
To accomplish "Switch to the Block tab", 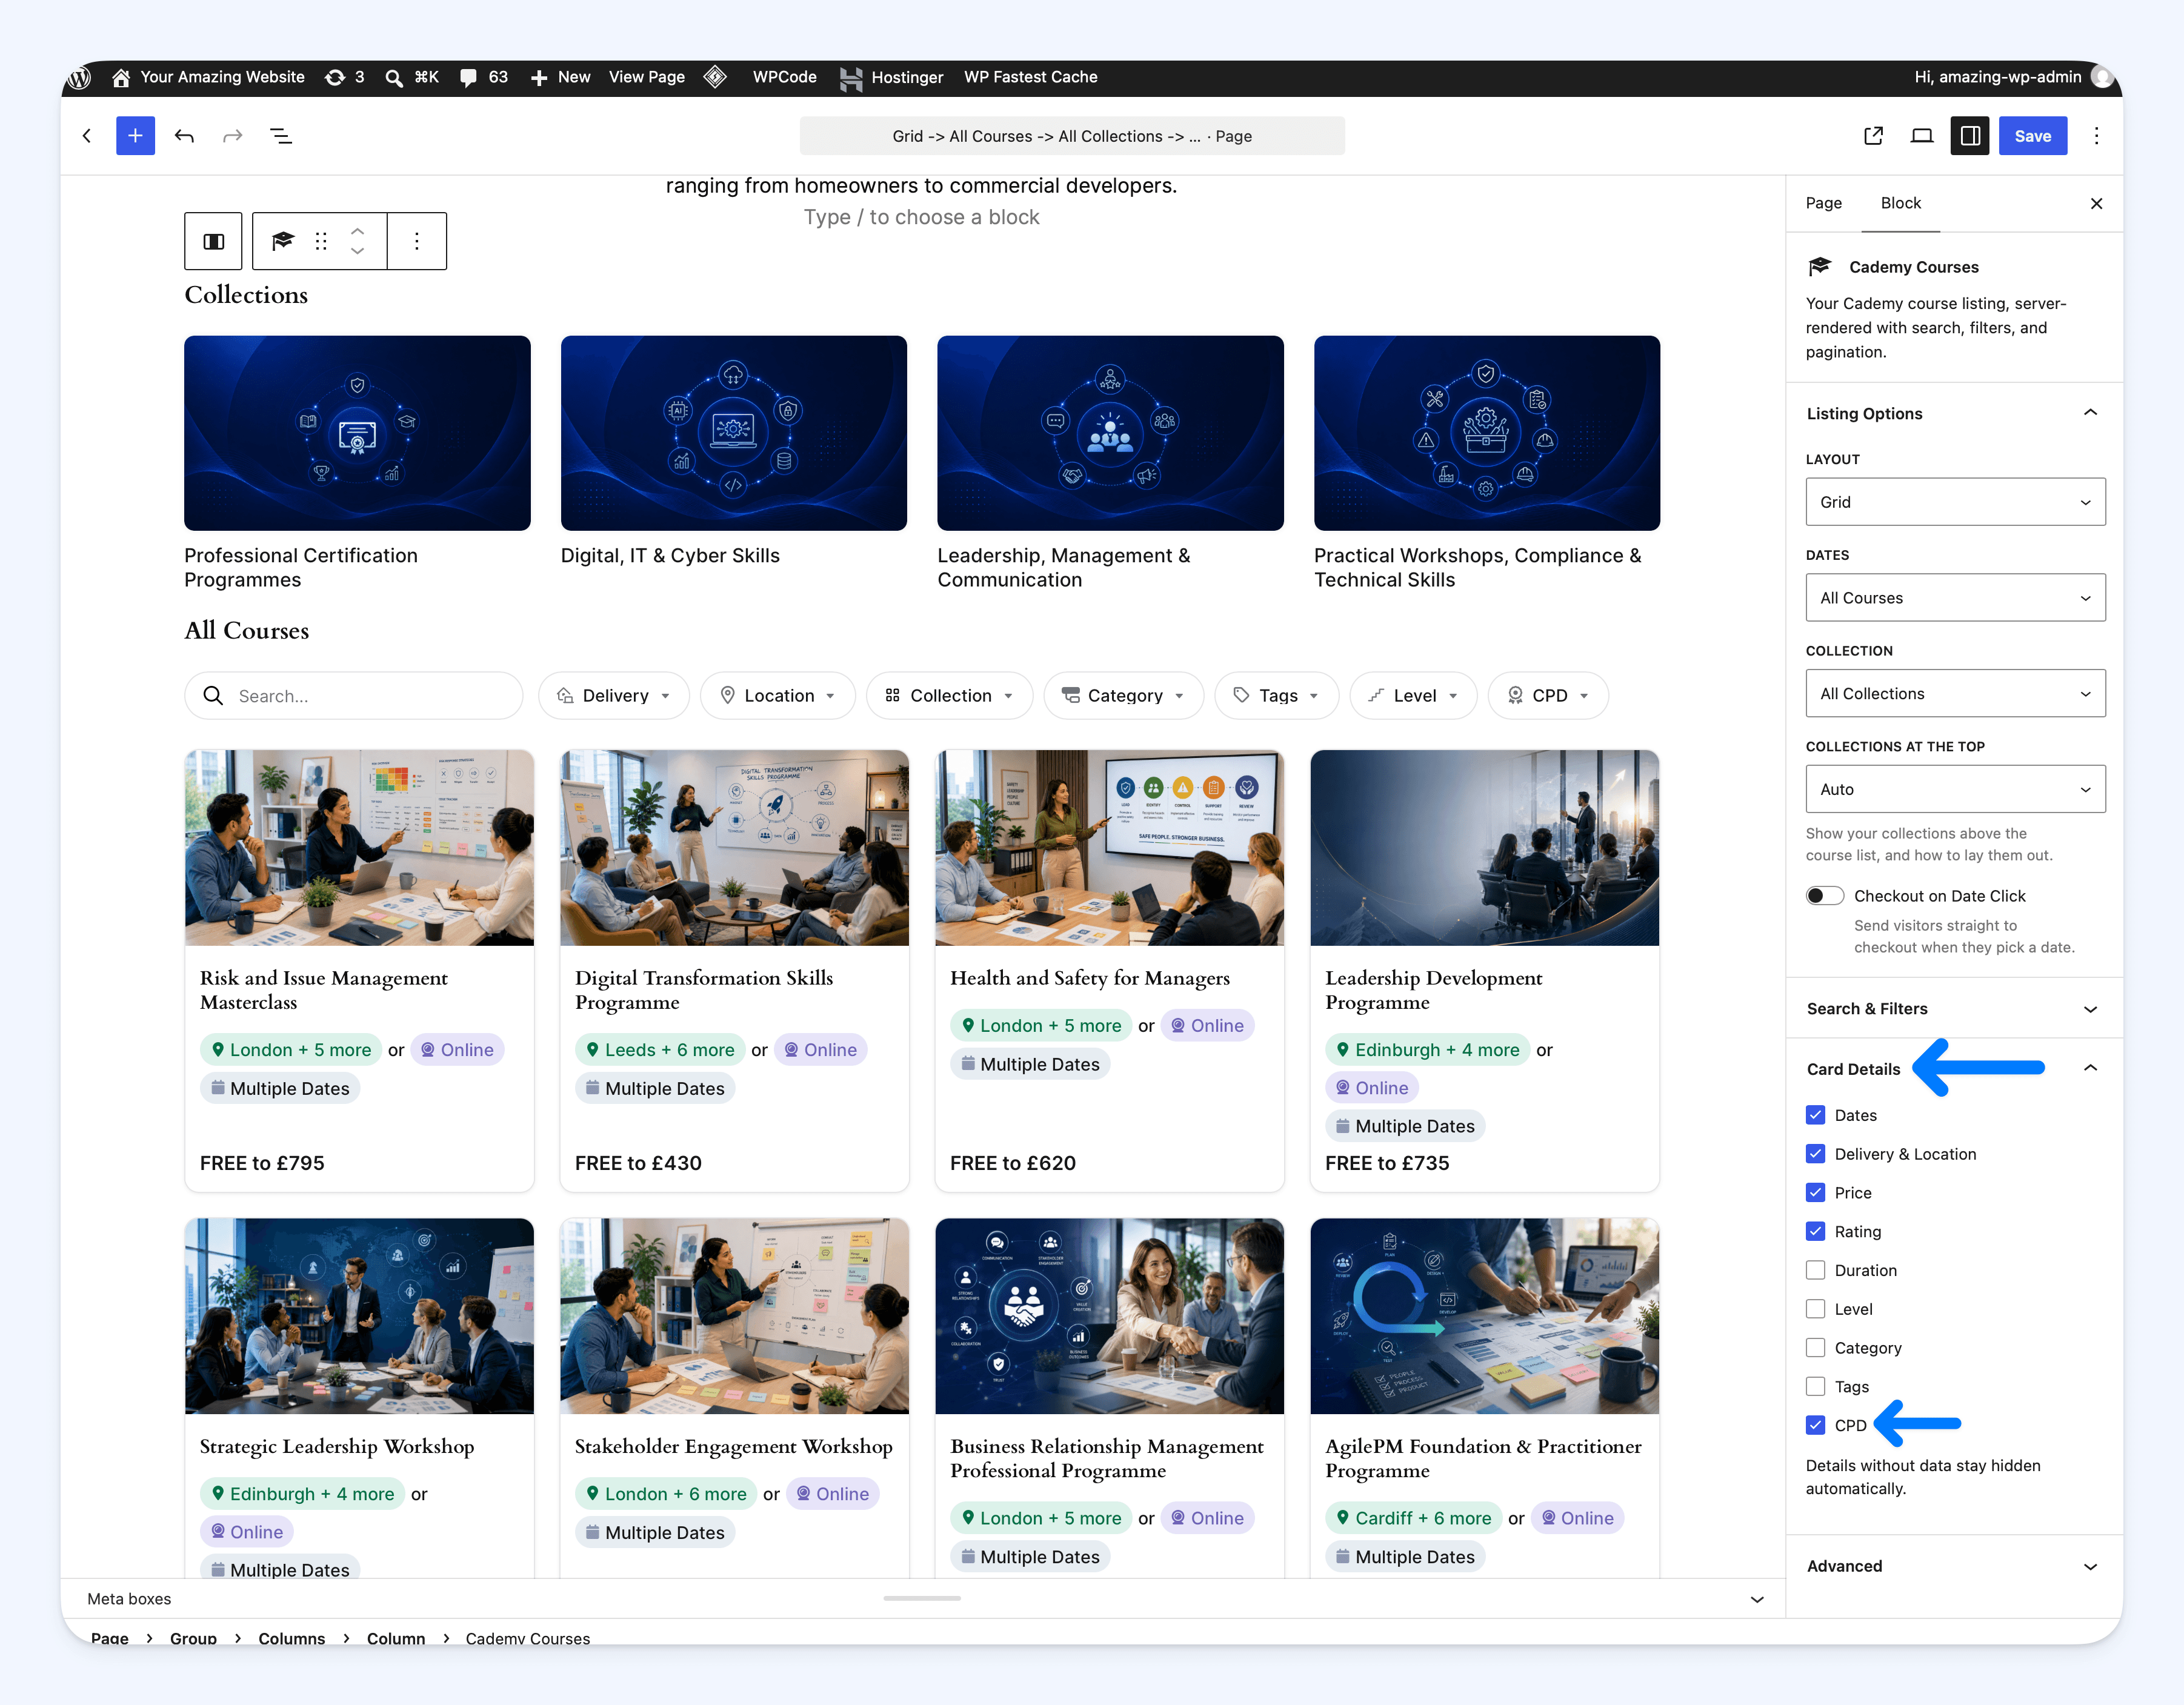I will 1900,203.
